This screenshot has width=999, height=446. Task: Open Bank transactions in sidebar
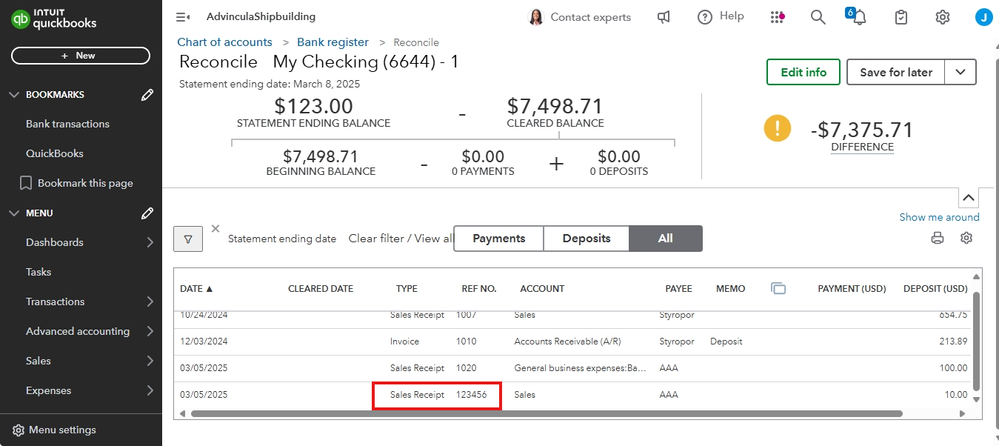pos(67,124)
